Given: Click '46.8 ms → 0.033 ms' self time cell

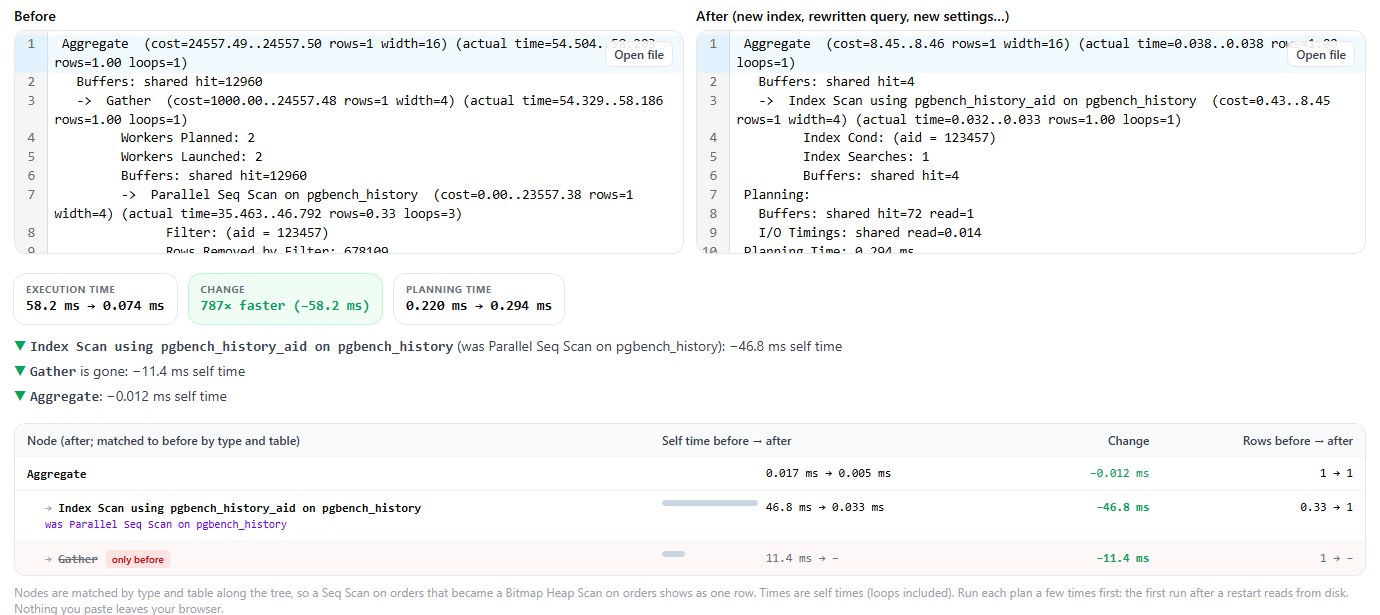Looking at the screenshot, I should [825, 508].
